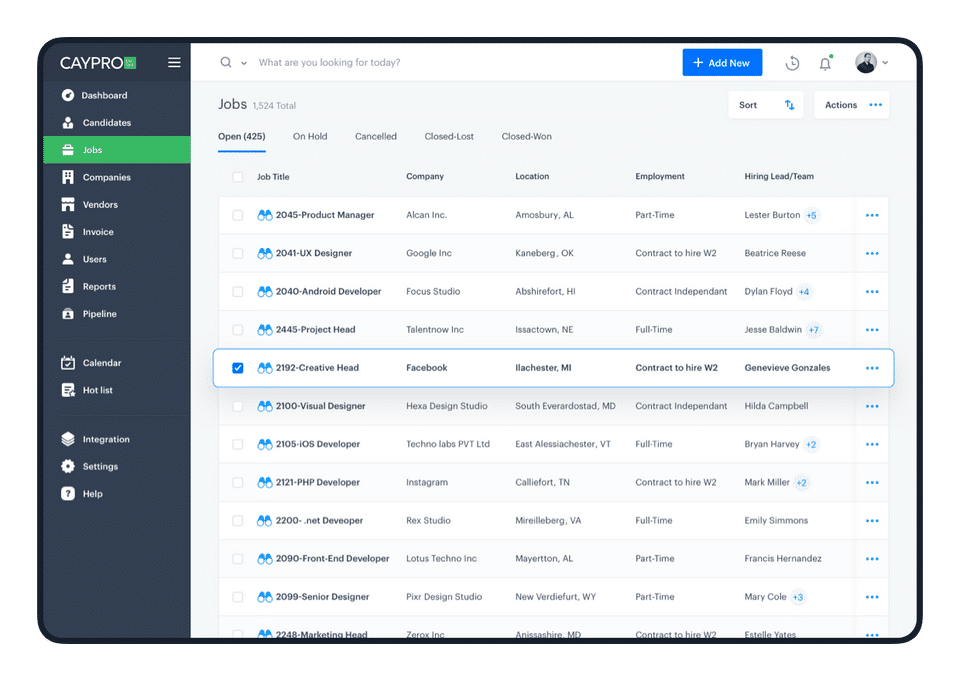Click the +7 team badge beside Jesse Baldwin
Screen dimensions: 960x681
tap(813, 330)
